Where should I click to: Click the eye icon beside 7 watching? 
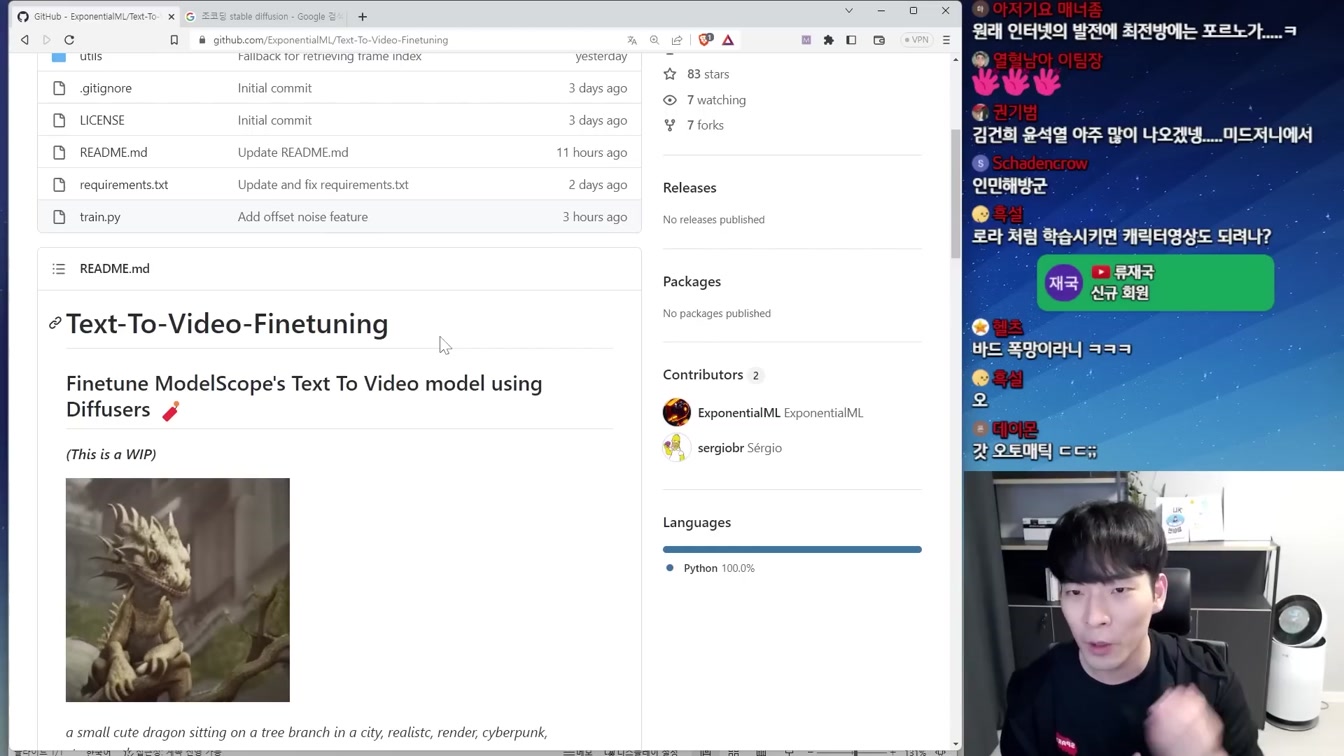(670, 100)
